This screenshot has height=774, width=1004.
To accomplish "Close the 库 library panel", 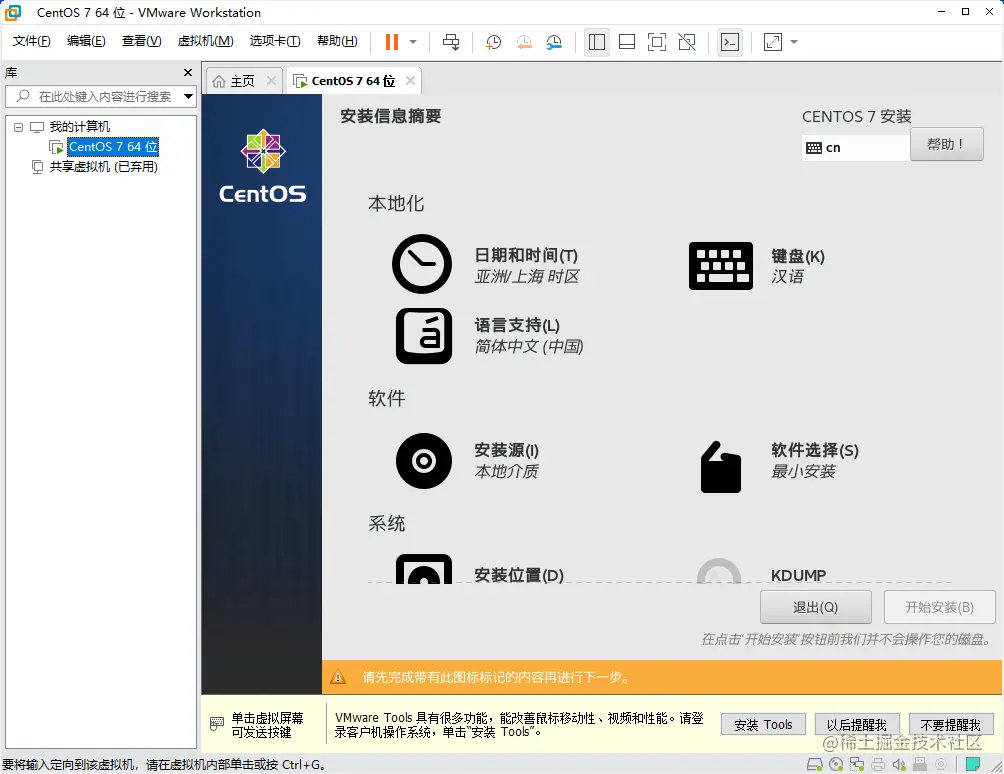I will (188, 72).
